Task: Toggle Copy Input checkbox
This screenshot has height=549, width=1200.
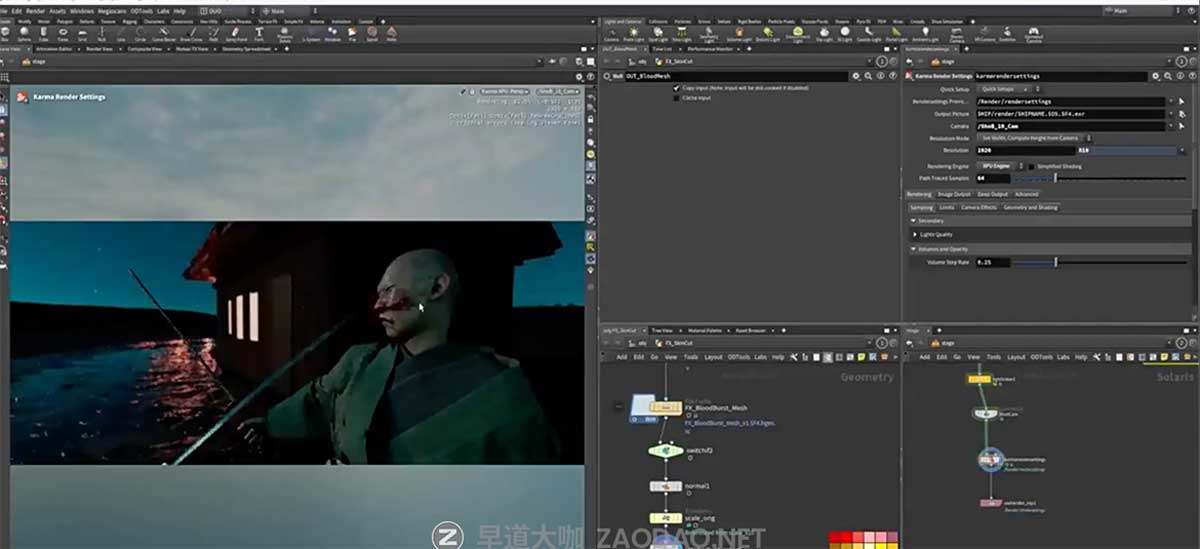Action: [676, 88]
